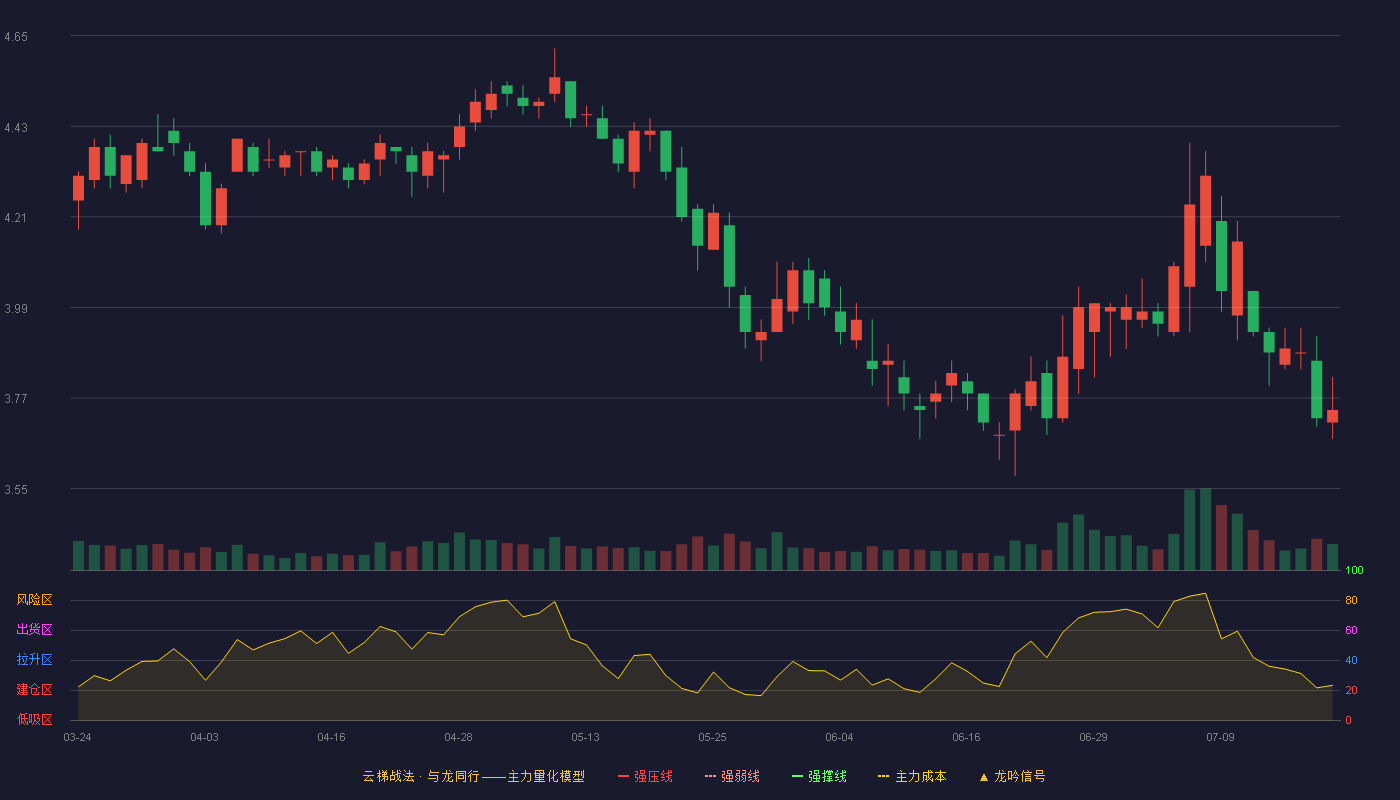Click the 云梯战法 主力量化模型 legend title
The width and height of the screenshot is (1400, 800).
[473, 776]
